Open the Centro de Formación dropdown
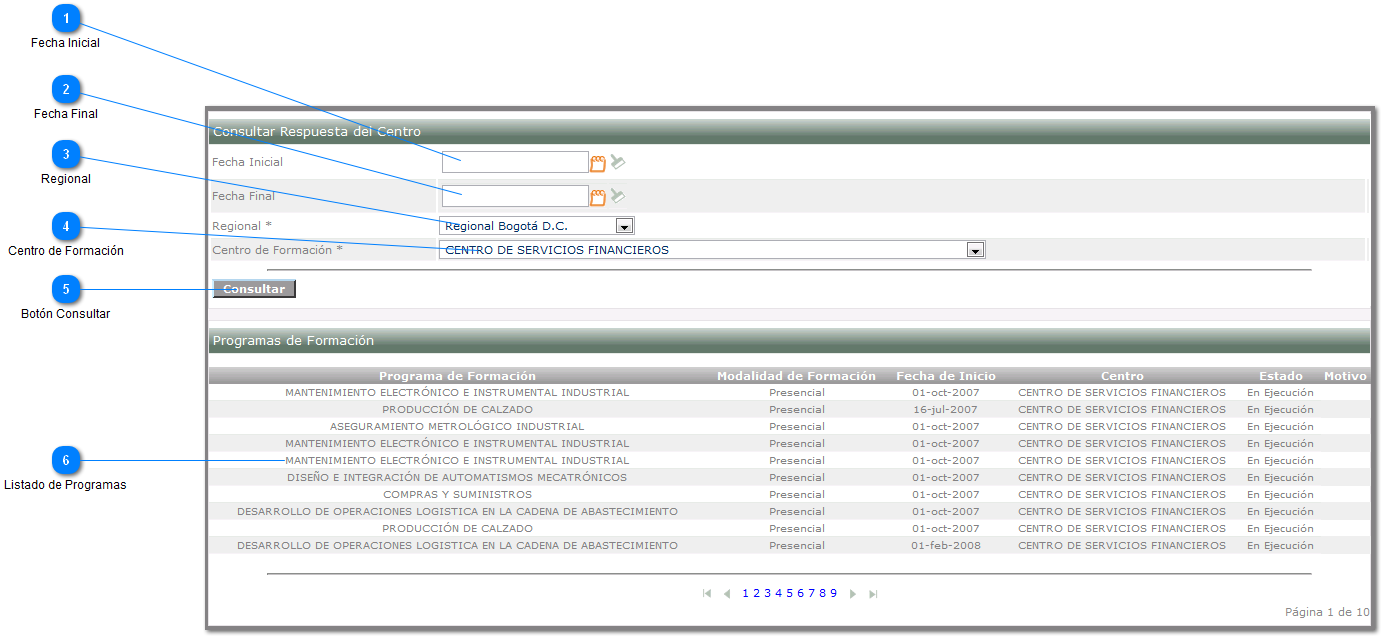1388x643 pixels. coord(976,250)
